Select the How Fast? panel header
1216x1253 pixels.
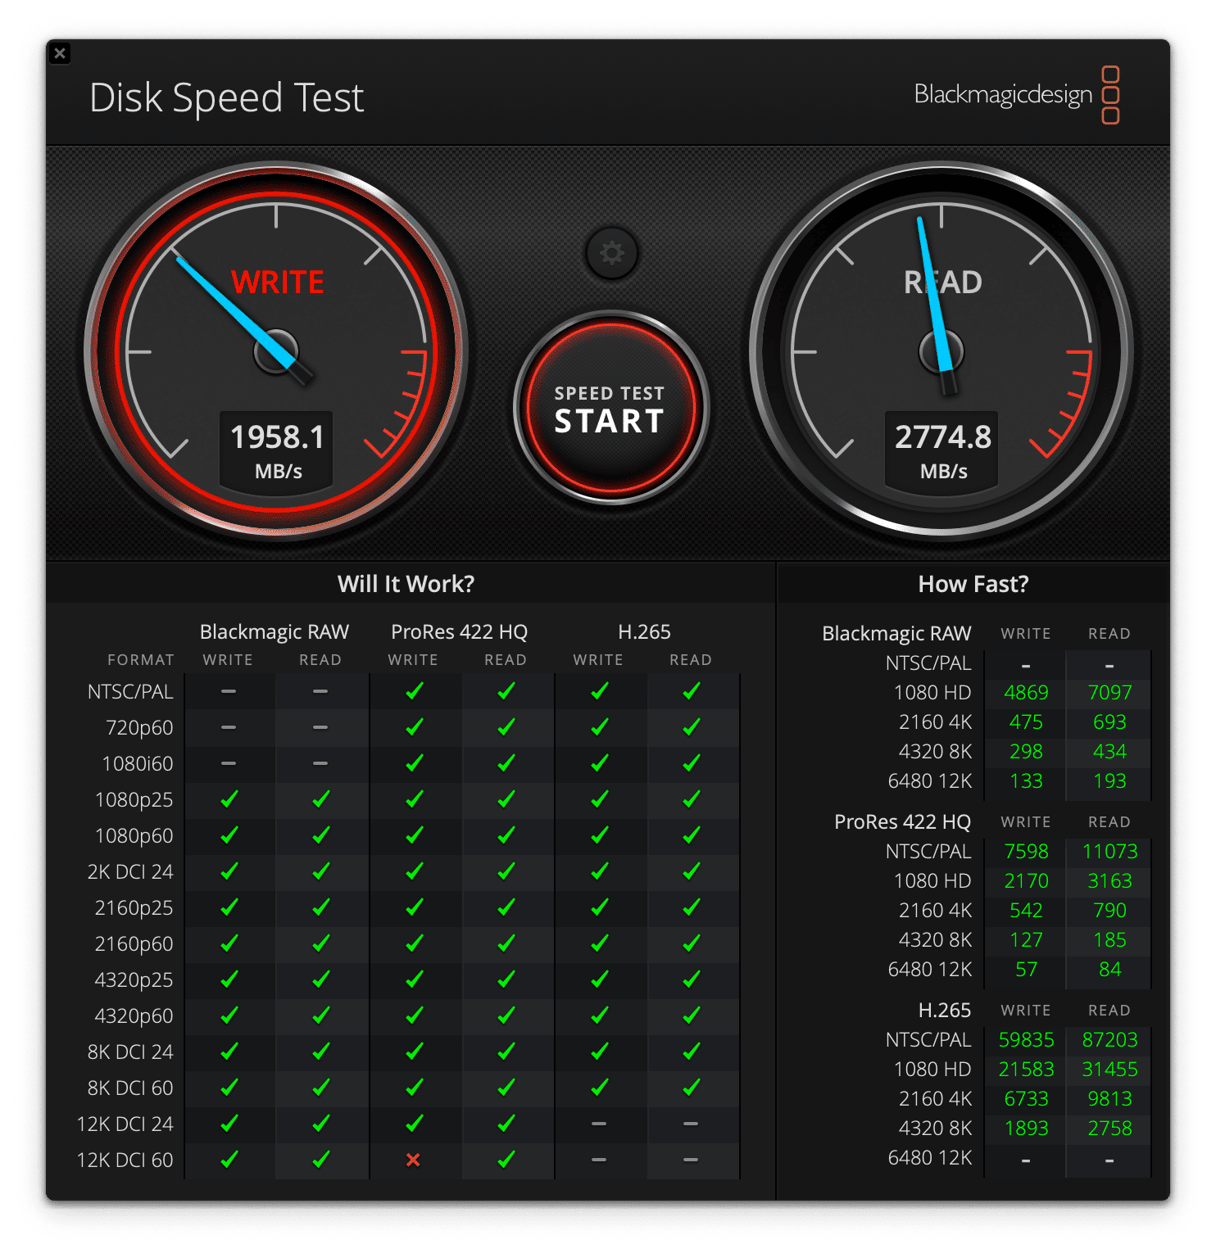click(972, 584)
